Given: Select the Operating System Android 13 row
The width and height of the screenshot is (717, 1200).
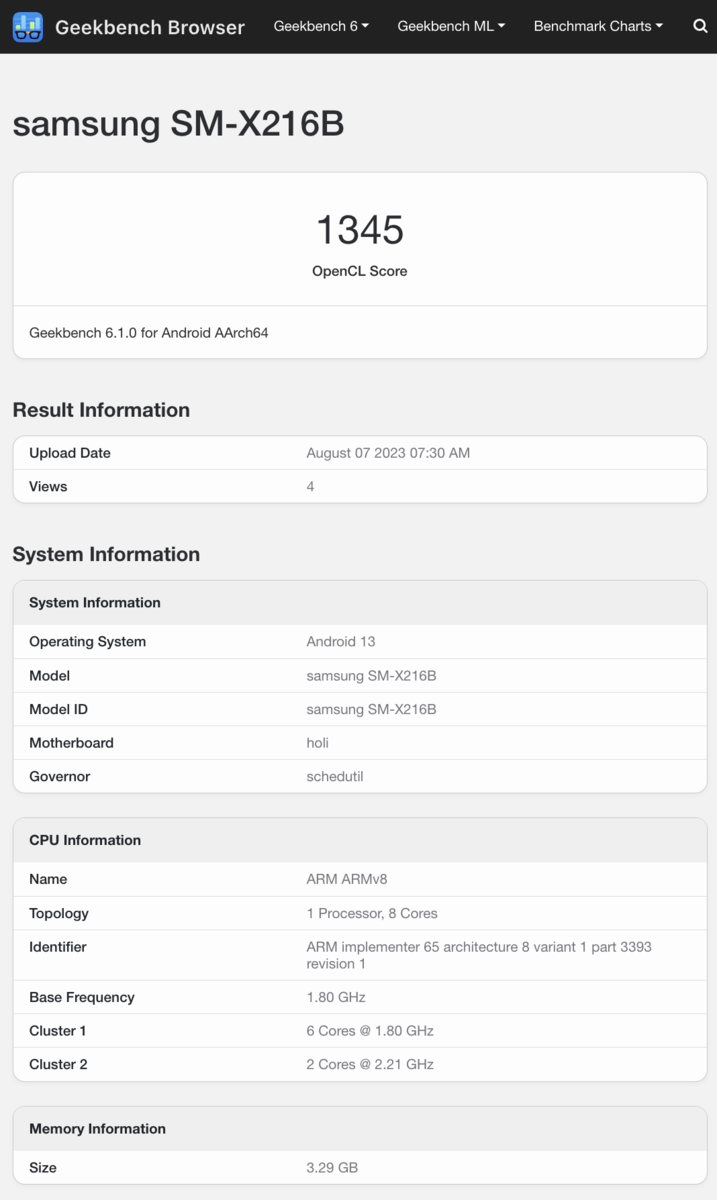Looking at the screenshot, I should pyautogui.click(x=360, y=641).
